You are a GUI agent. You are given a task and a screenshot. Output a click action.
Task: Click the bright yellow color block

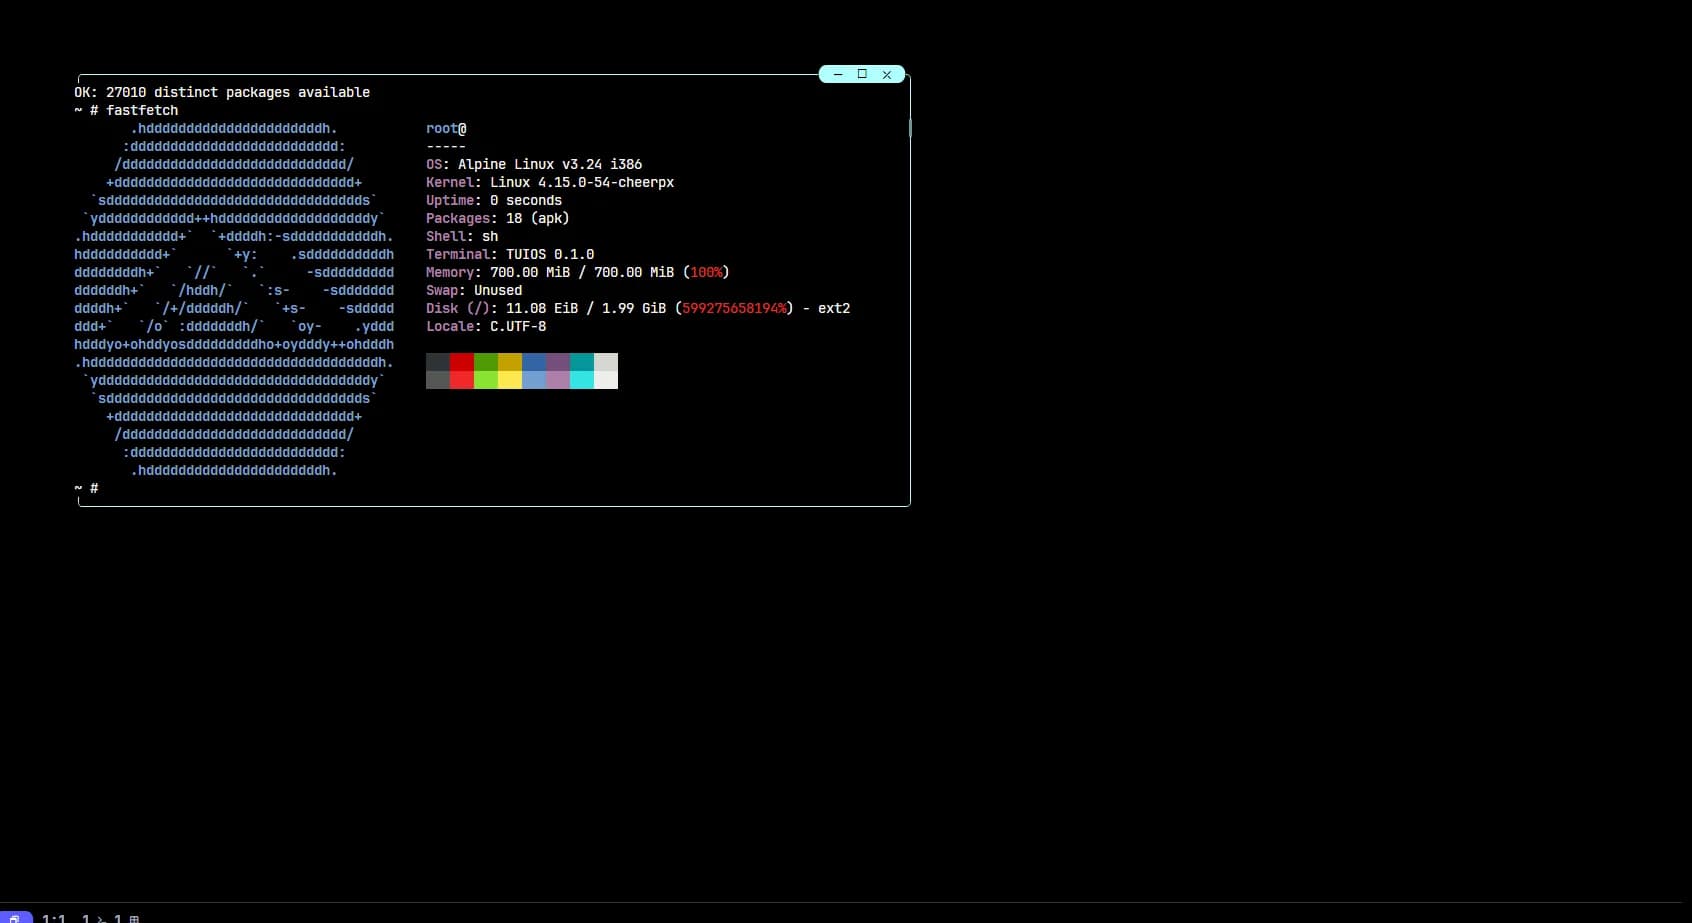(510, 380)
